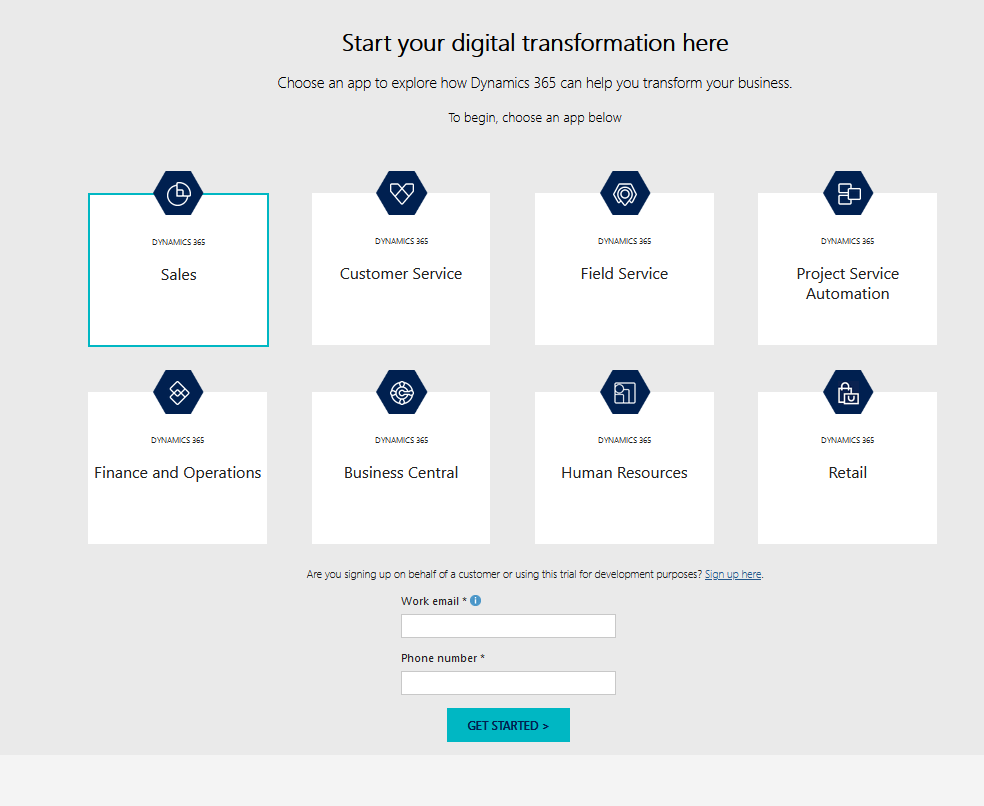984x806 pixels.
Task: Click the 'Work email *' label
Action: click(434, 601)
